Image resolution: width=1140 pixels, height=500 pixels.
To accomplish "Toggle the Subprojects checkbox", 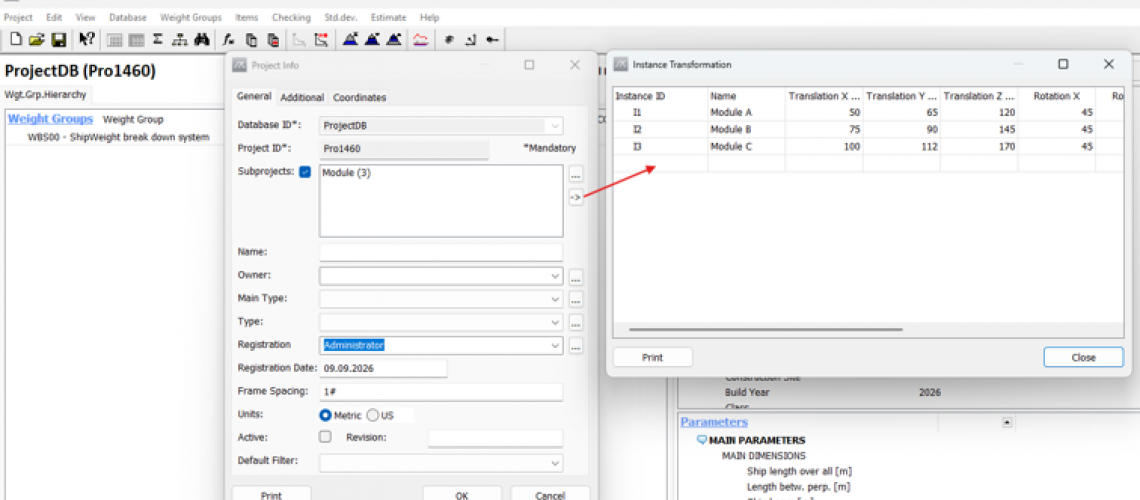I will pos(305,172).
